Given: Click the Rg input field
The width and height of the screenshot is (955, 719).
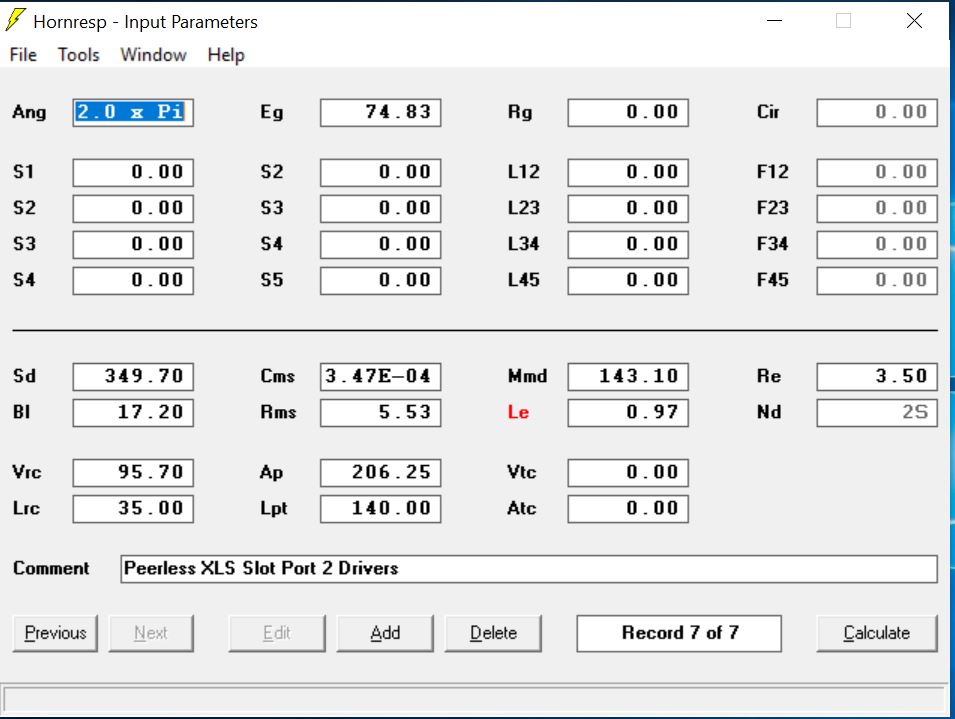Looking at the screenshot, I should pyautogui.click(x=628, y=113).
